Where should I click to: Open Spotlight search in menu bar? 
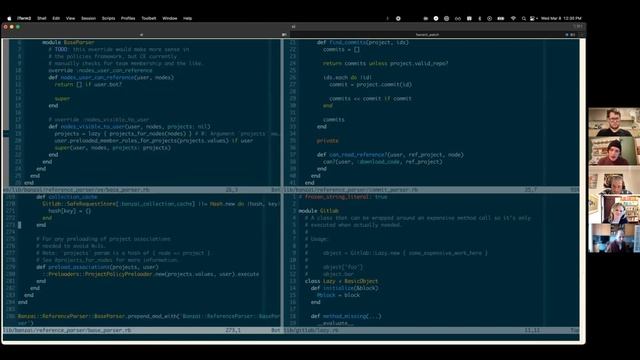click(x=524, y=18)
